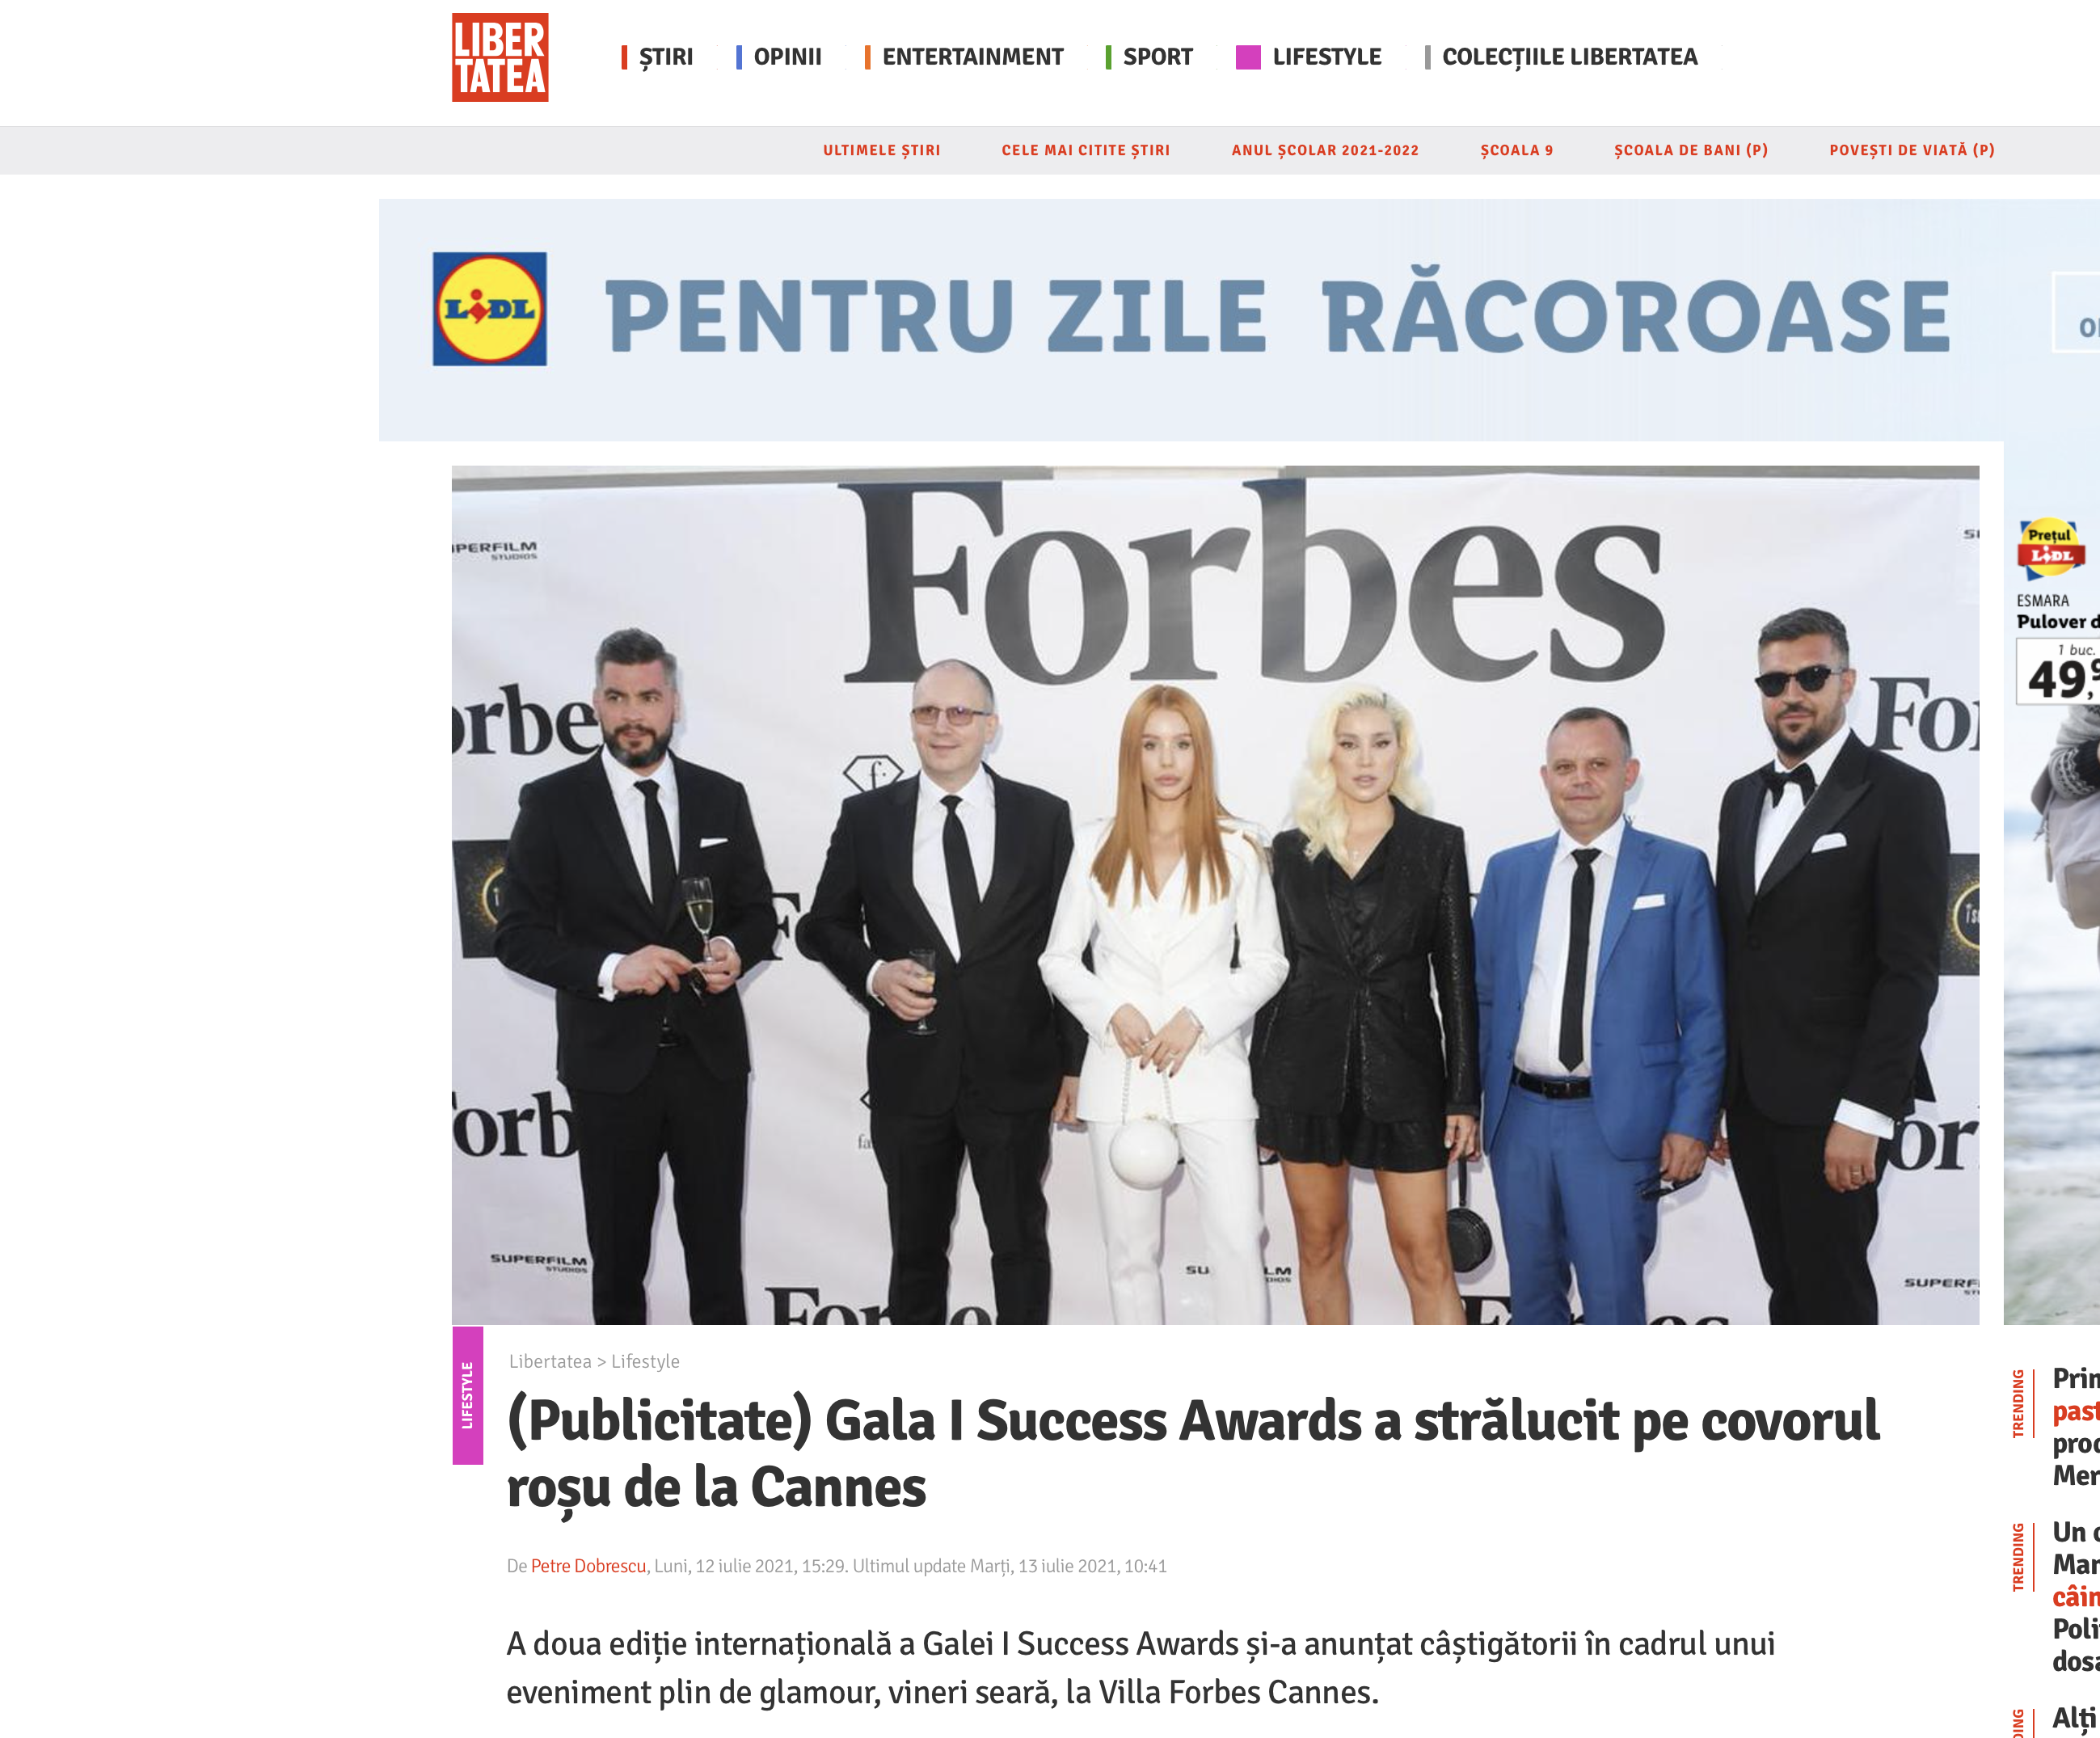
Task: Click the Prețul Lidl badge icon
Action: 2050,549
